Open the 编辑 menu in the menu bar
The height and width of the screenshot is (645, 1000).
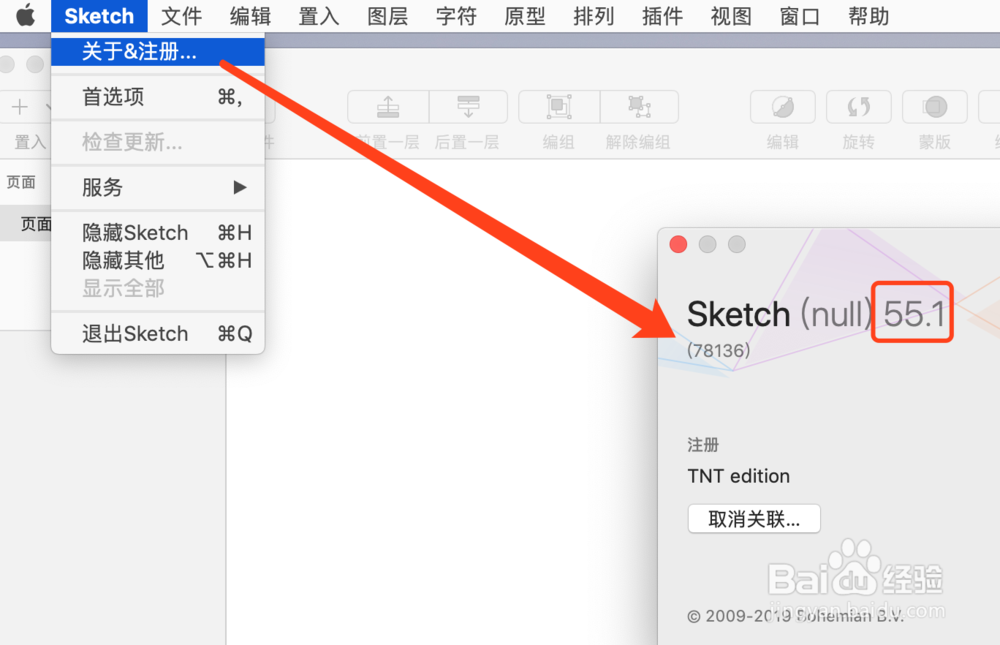tap(250, 16)
